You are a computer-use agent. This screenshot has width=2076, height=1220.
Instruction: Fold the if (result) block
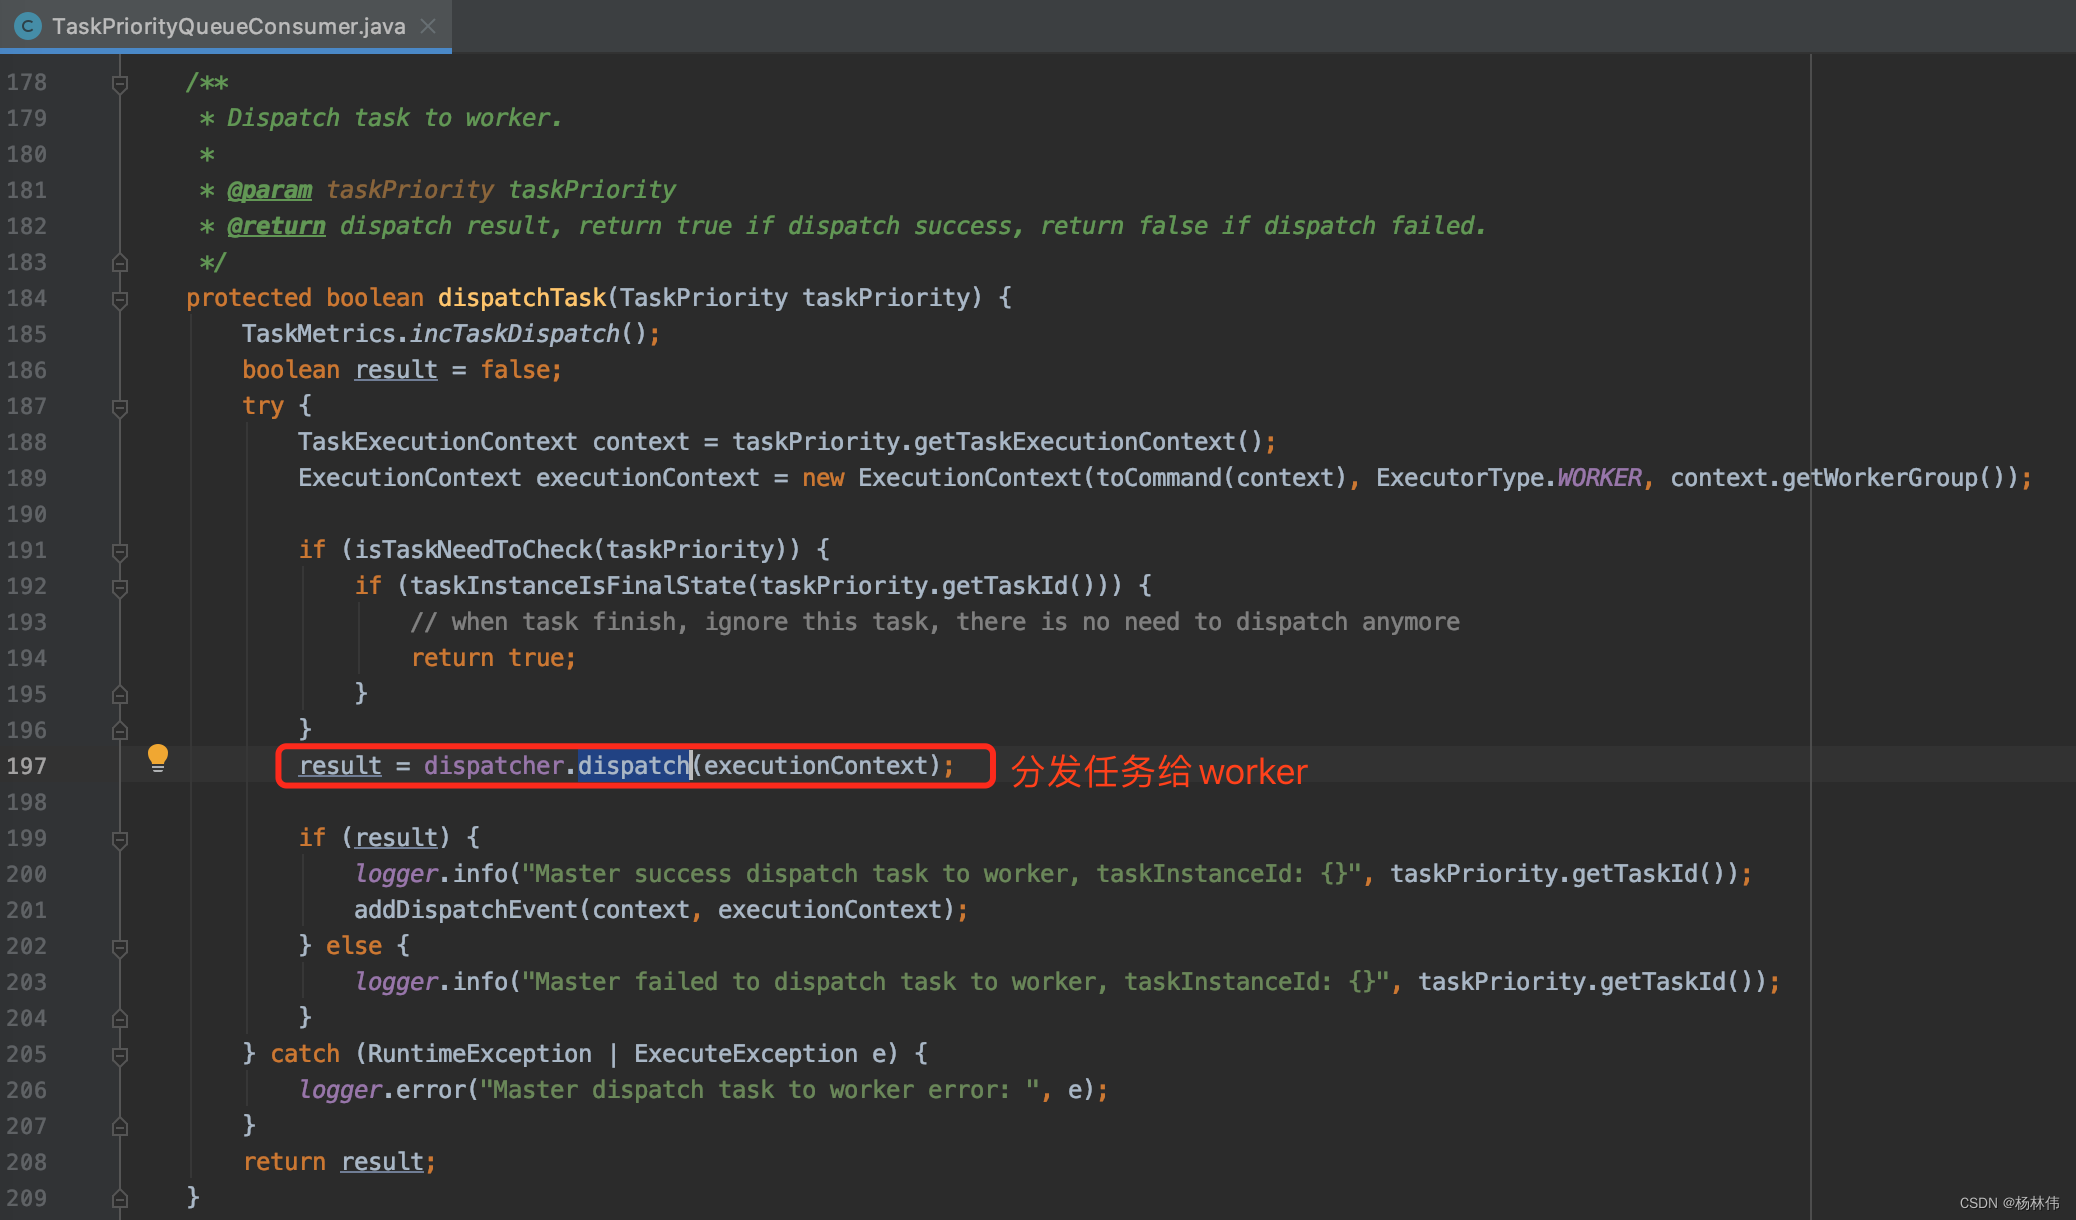pos(120,840)
